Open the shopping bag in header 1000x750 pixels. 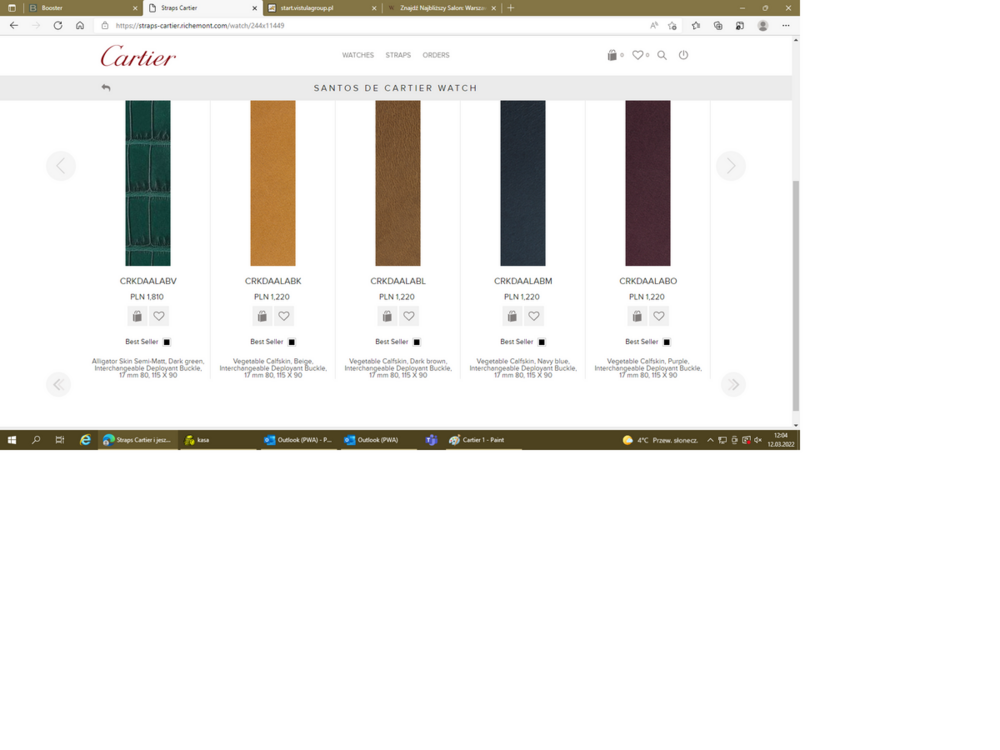(x=612, y=55)
